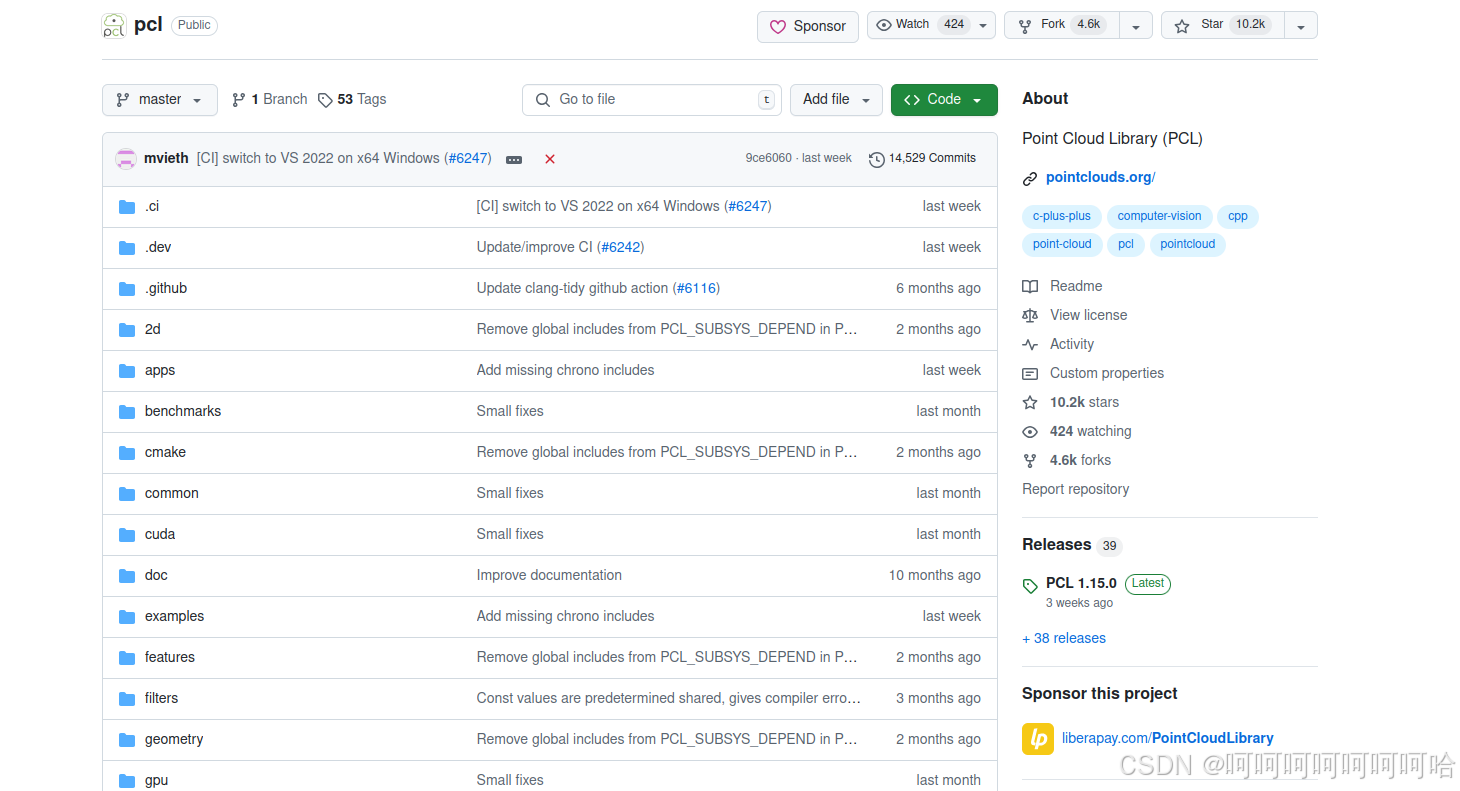
Task: Open the green Code dropdown
Action: [x=944, y=100]
